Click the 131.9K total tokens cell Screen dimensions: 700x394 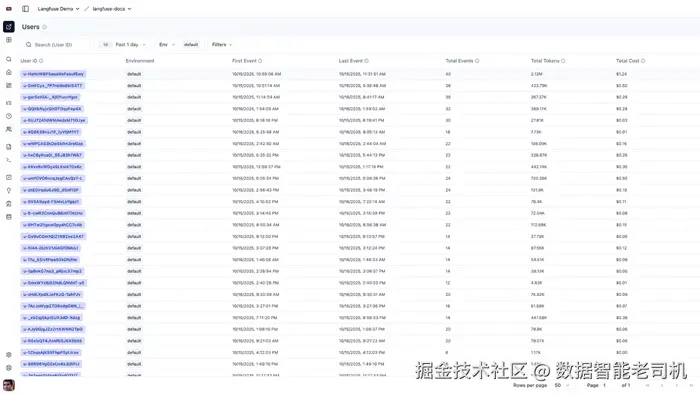click(x=537, y=190)
